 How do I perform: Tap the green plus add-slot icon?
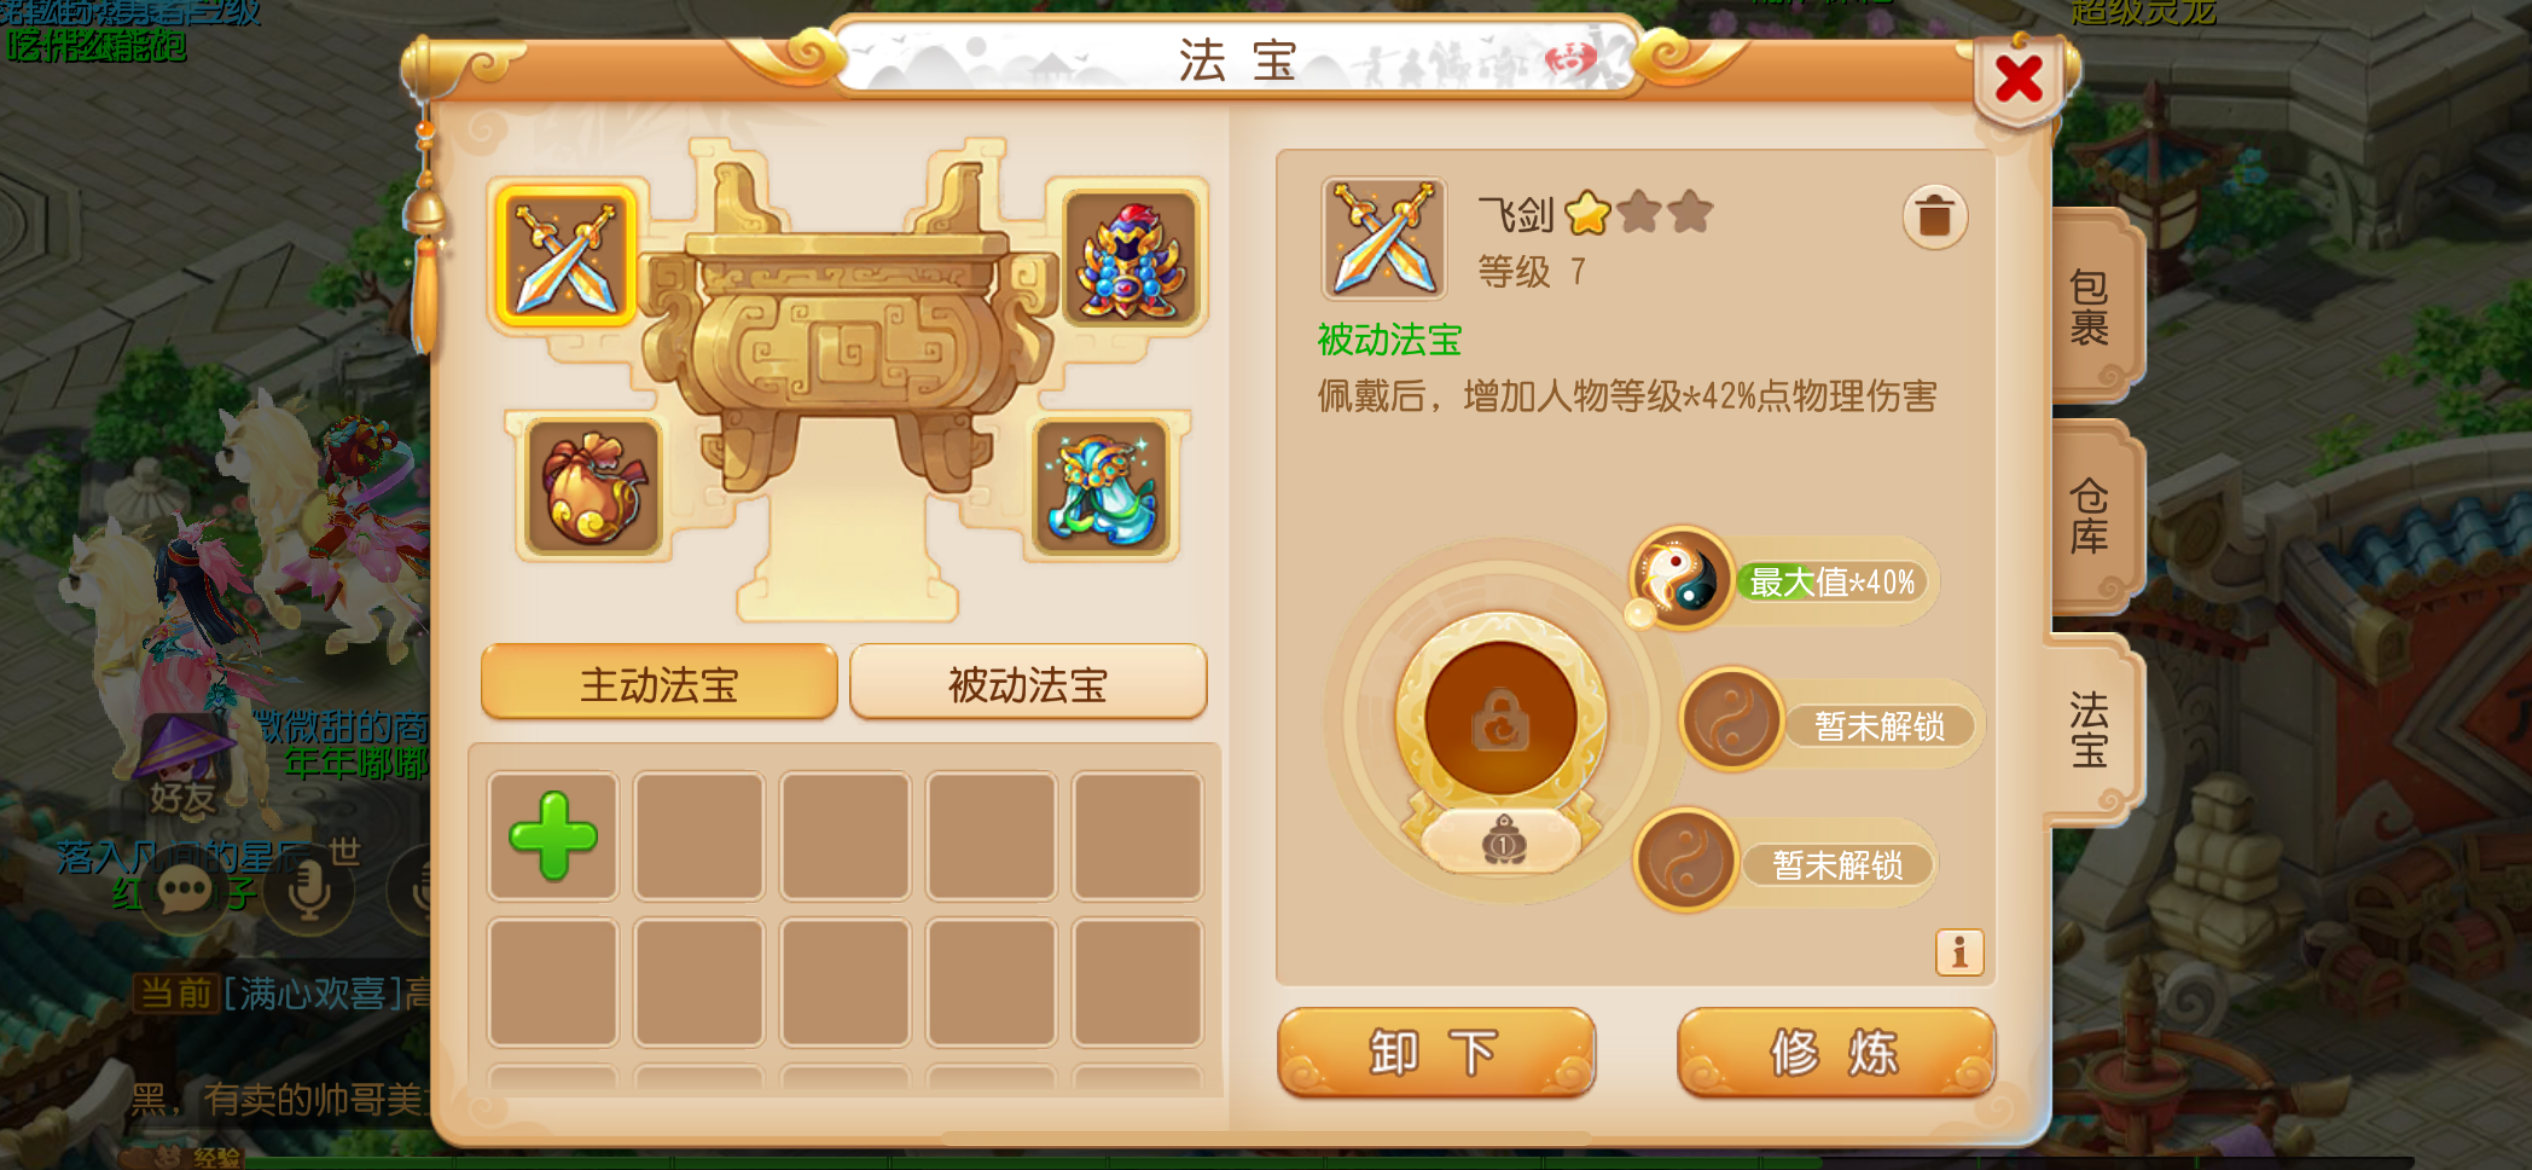tap(553, 836)
